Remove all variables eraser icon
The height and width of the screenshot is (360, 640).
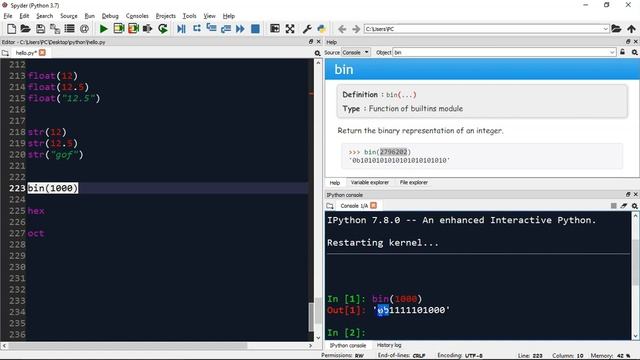[624, 206]
